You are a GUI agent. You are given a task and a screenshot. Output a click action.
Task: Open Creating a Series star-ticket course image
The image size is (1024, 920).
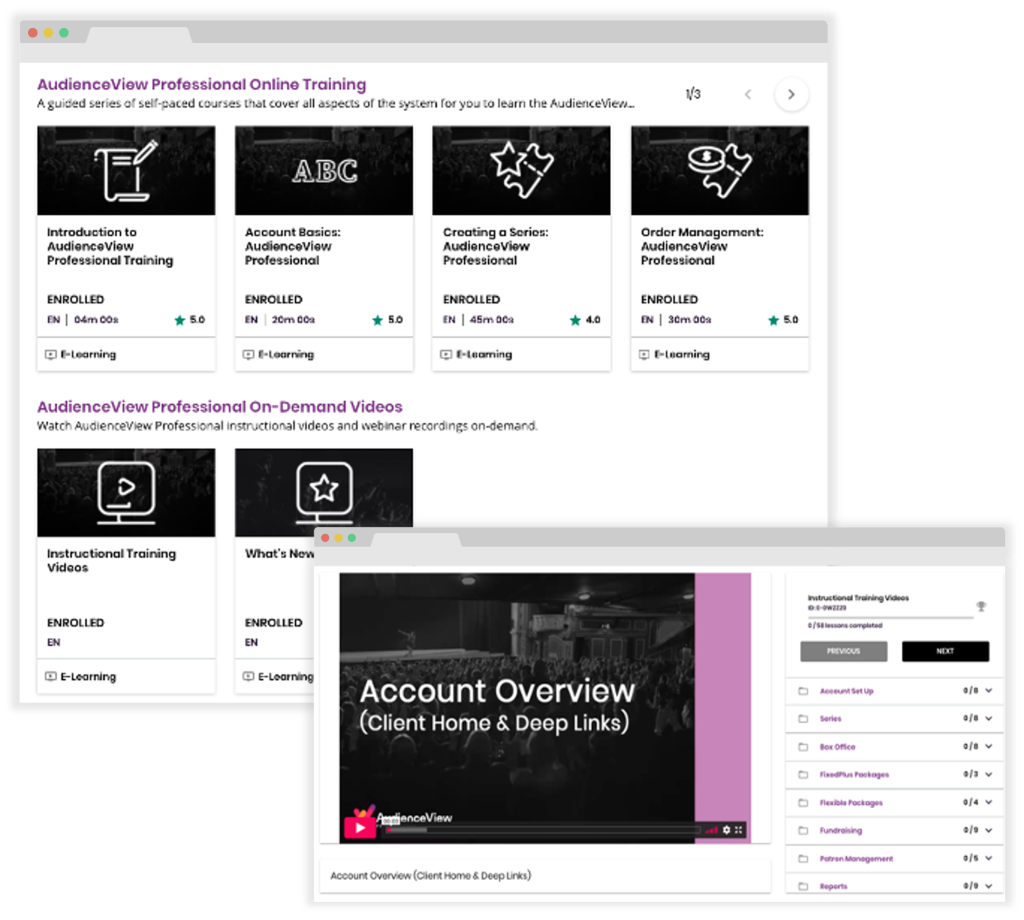click(521, 170)
